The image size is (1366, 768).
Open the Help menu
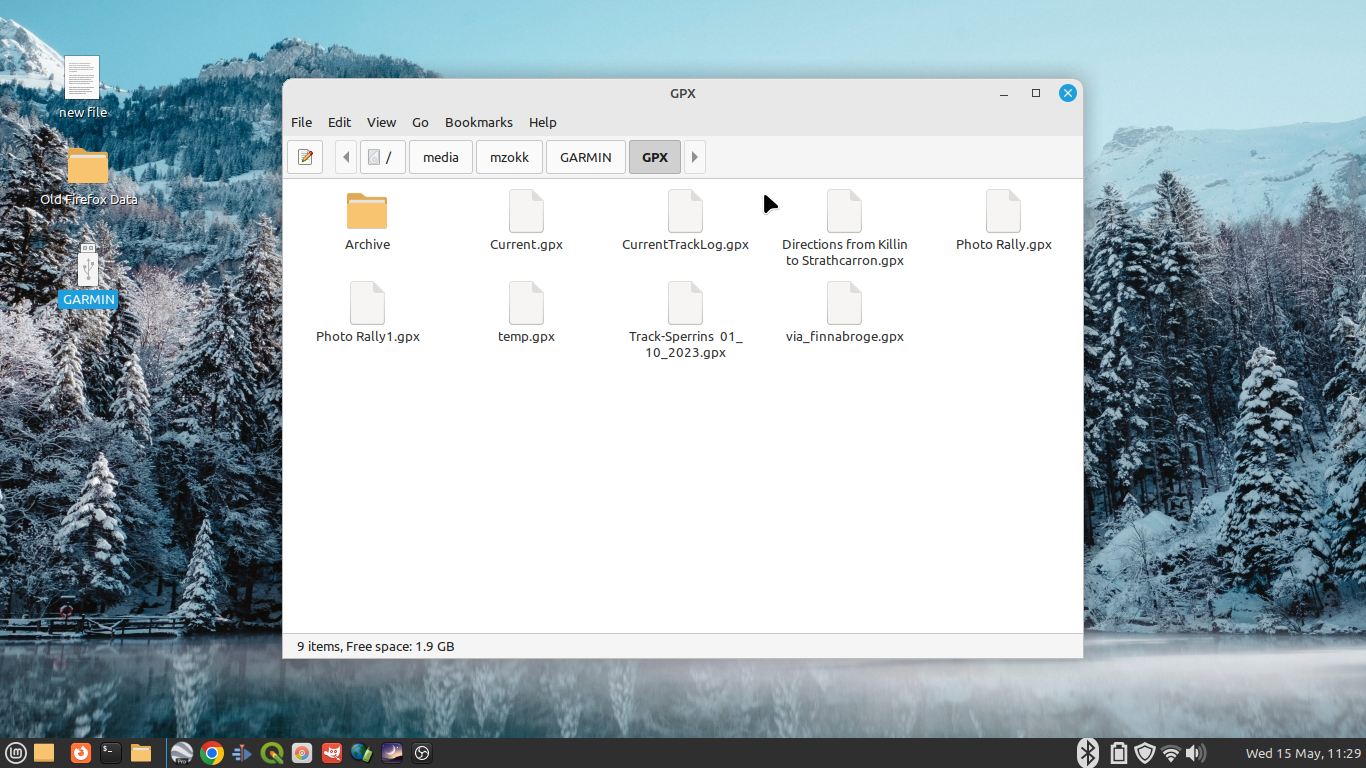(543, 122)
